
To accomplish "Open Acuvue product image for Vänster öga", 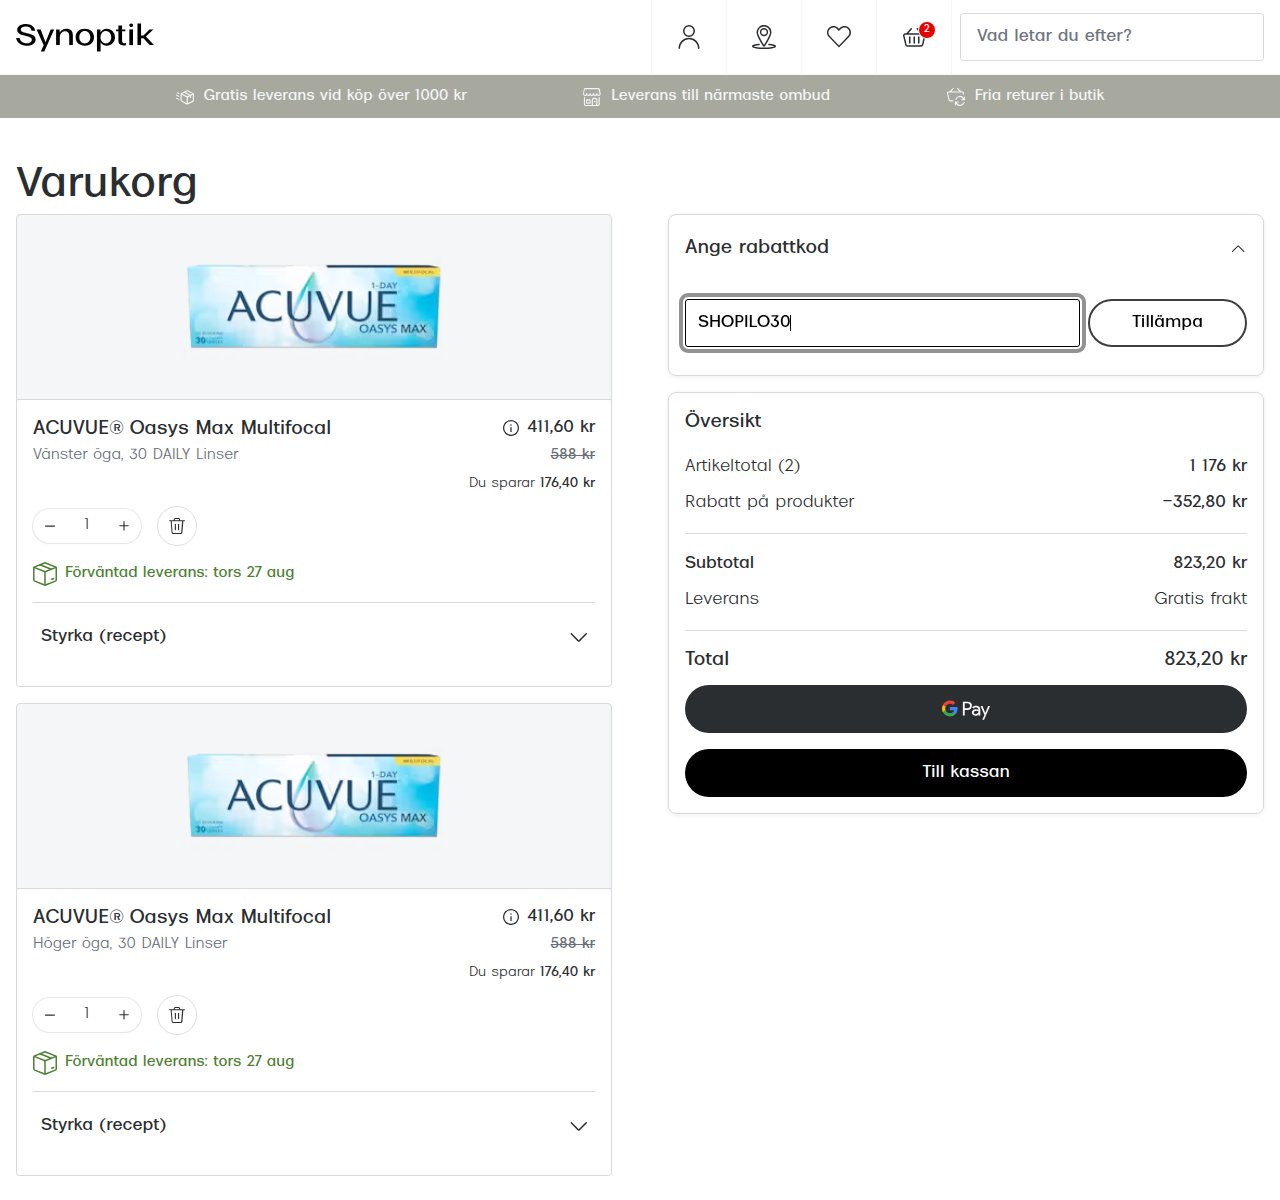I will click(314, 306).
